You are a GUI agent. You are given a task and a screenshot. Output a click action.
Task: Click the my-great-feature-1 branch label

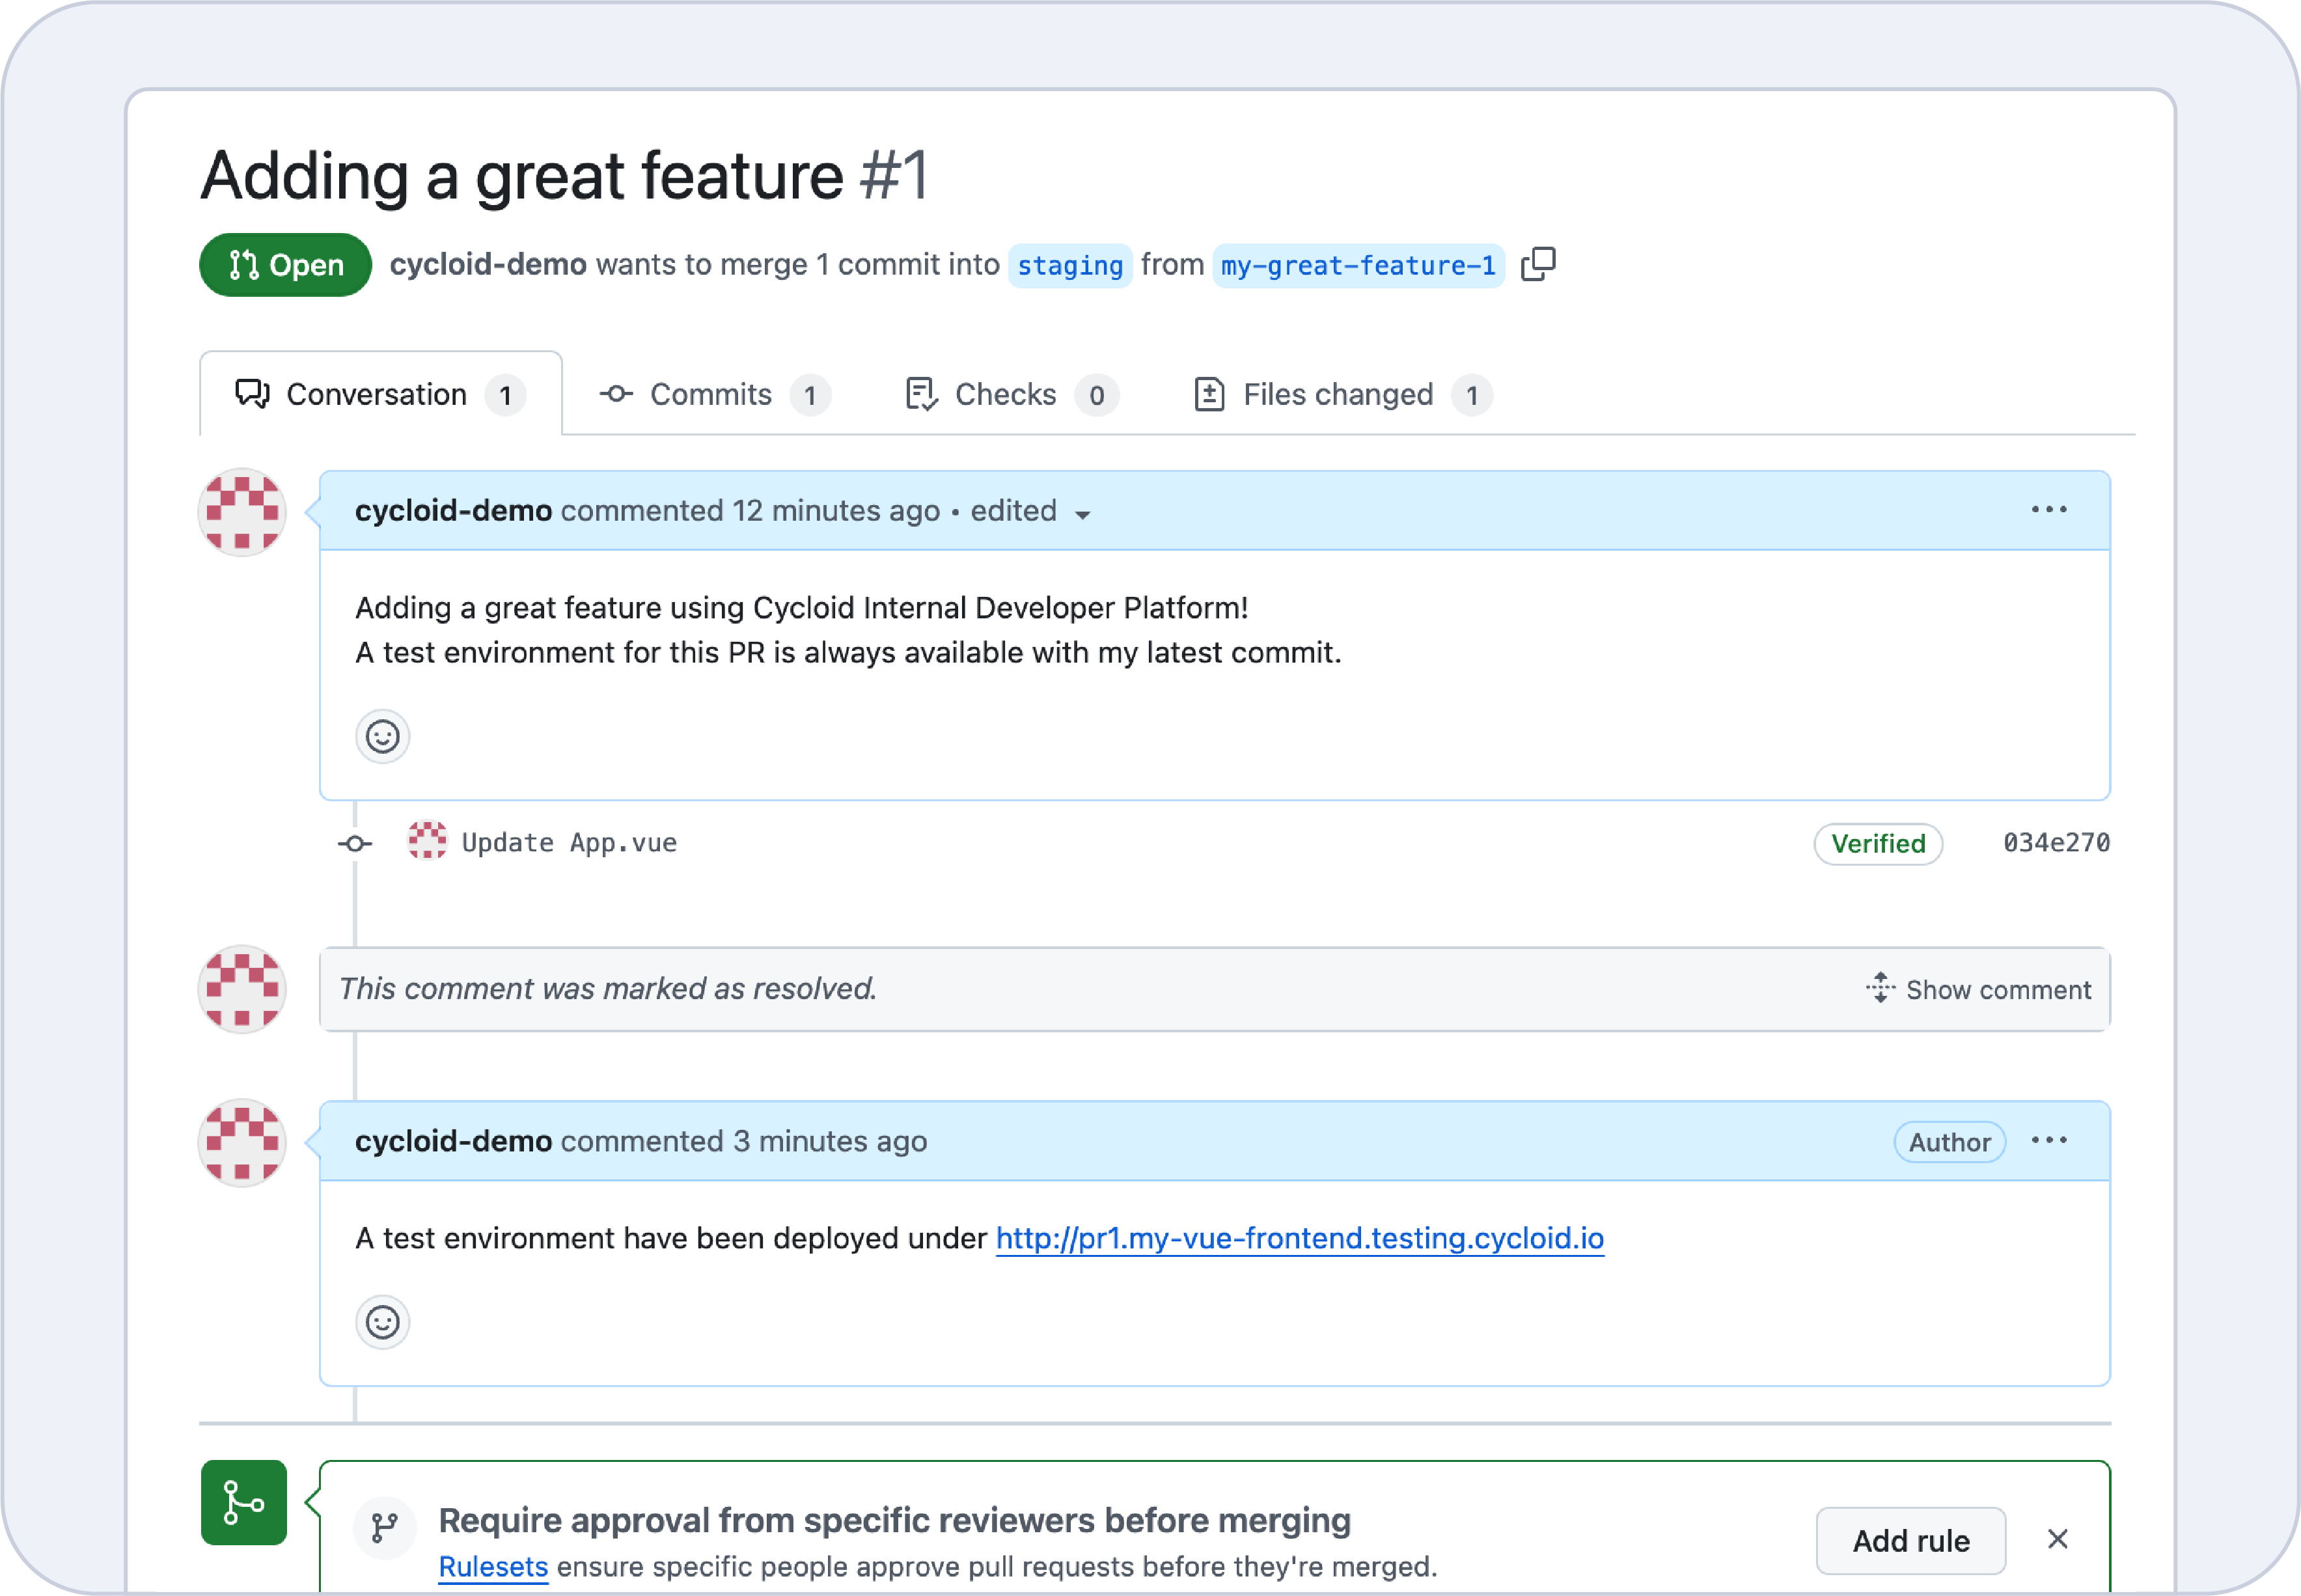[1358, 266]
